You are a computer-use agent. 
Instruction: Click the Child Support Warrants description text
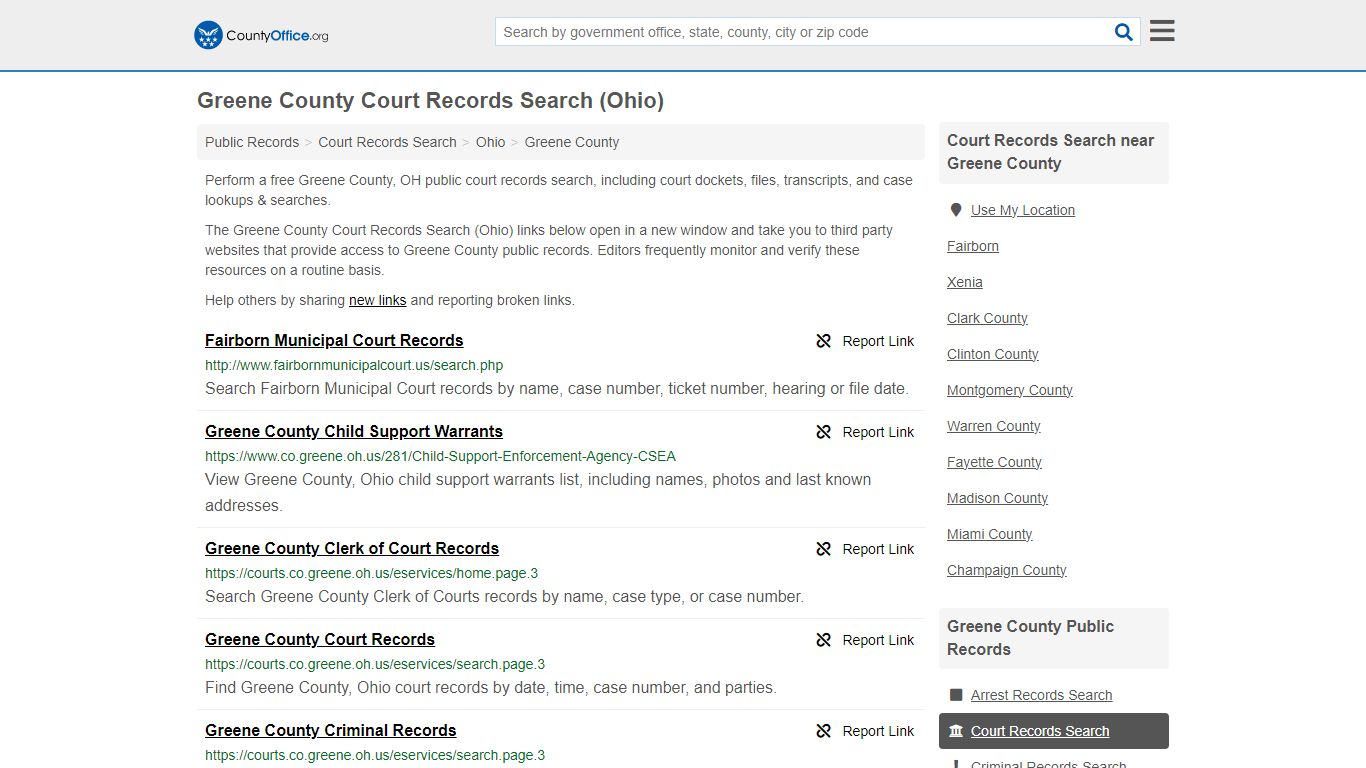(538, 492)
